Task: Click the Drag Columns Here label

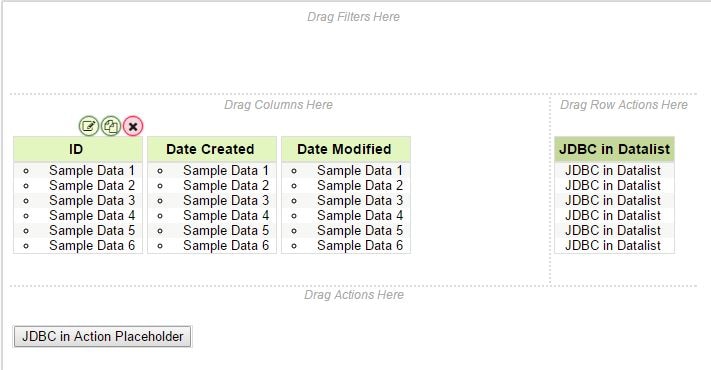Action: point(278,105)
